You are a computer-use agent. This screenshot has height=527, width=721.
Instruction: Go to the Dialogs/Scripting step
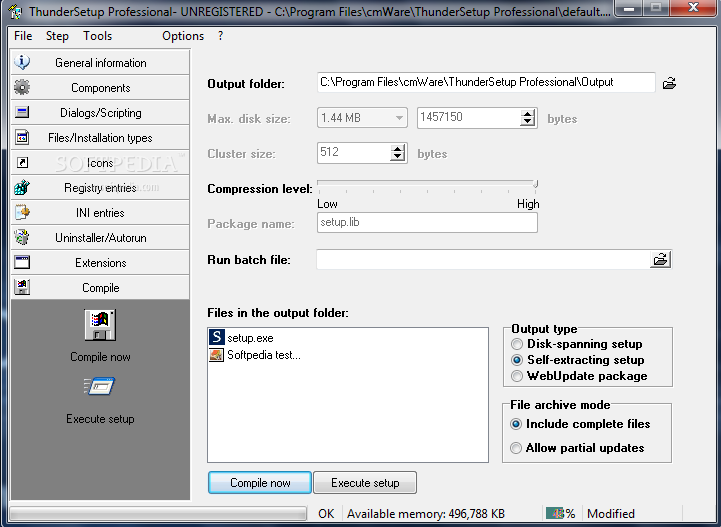click(100, 112)
